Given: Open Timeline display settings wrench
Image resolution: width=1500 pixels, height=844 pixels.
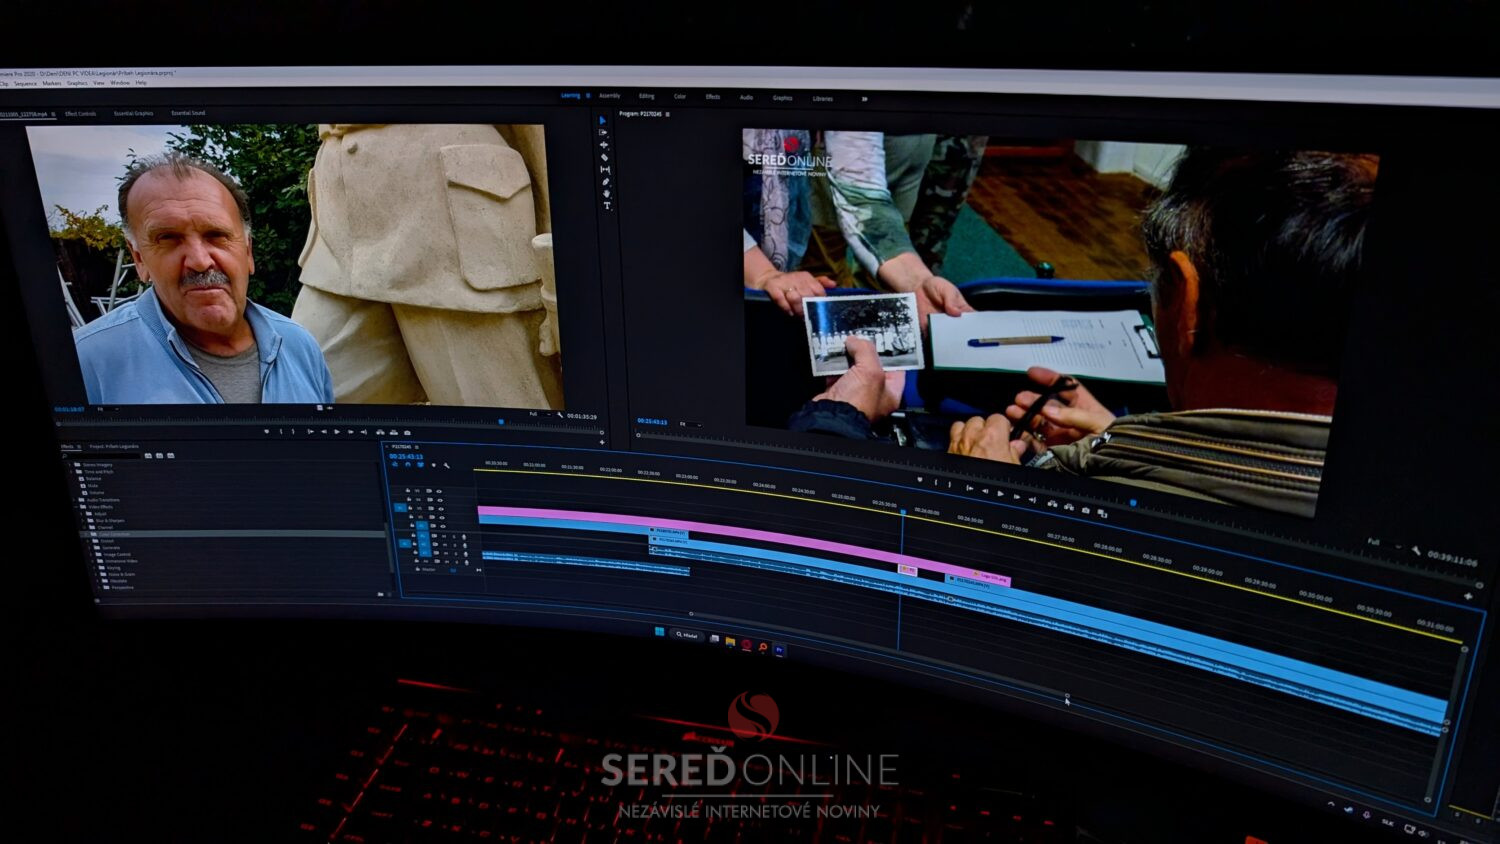Looking at the screenshot, I should pos(446,466).
